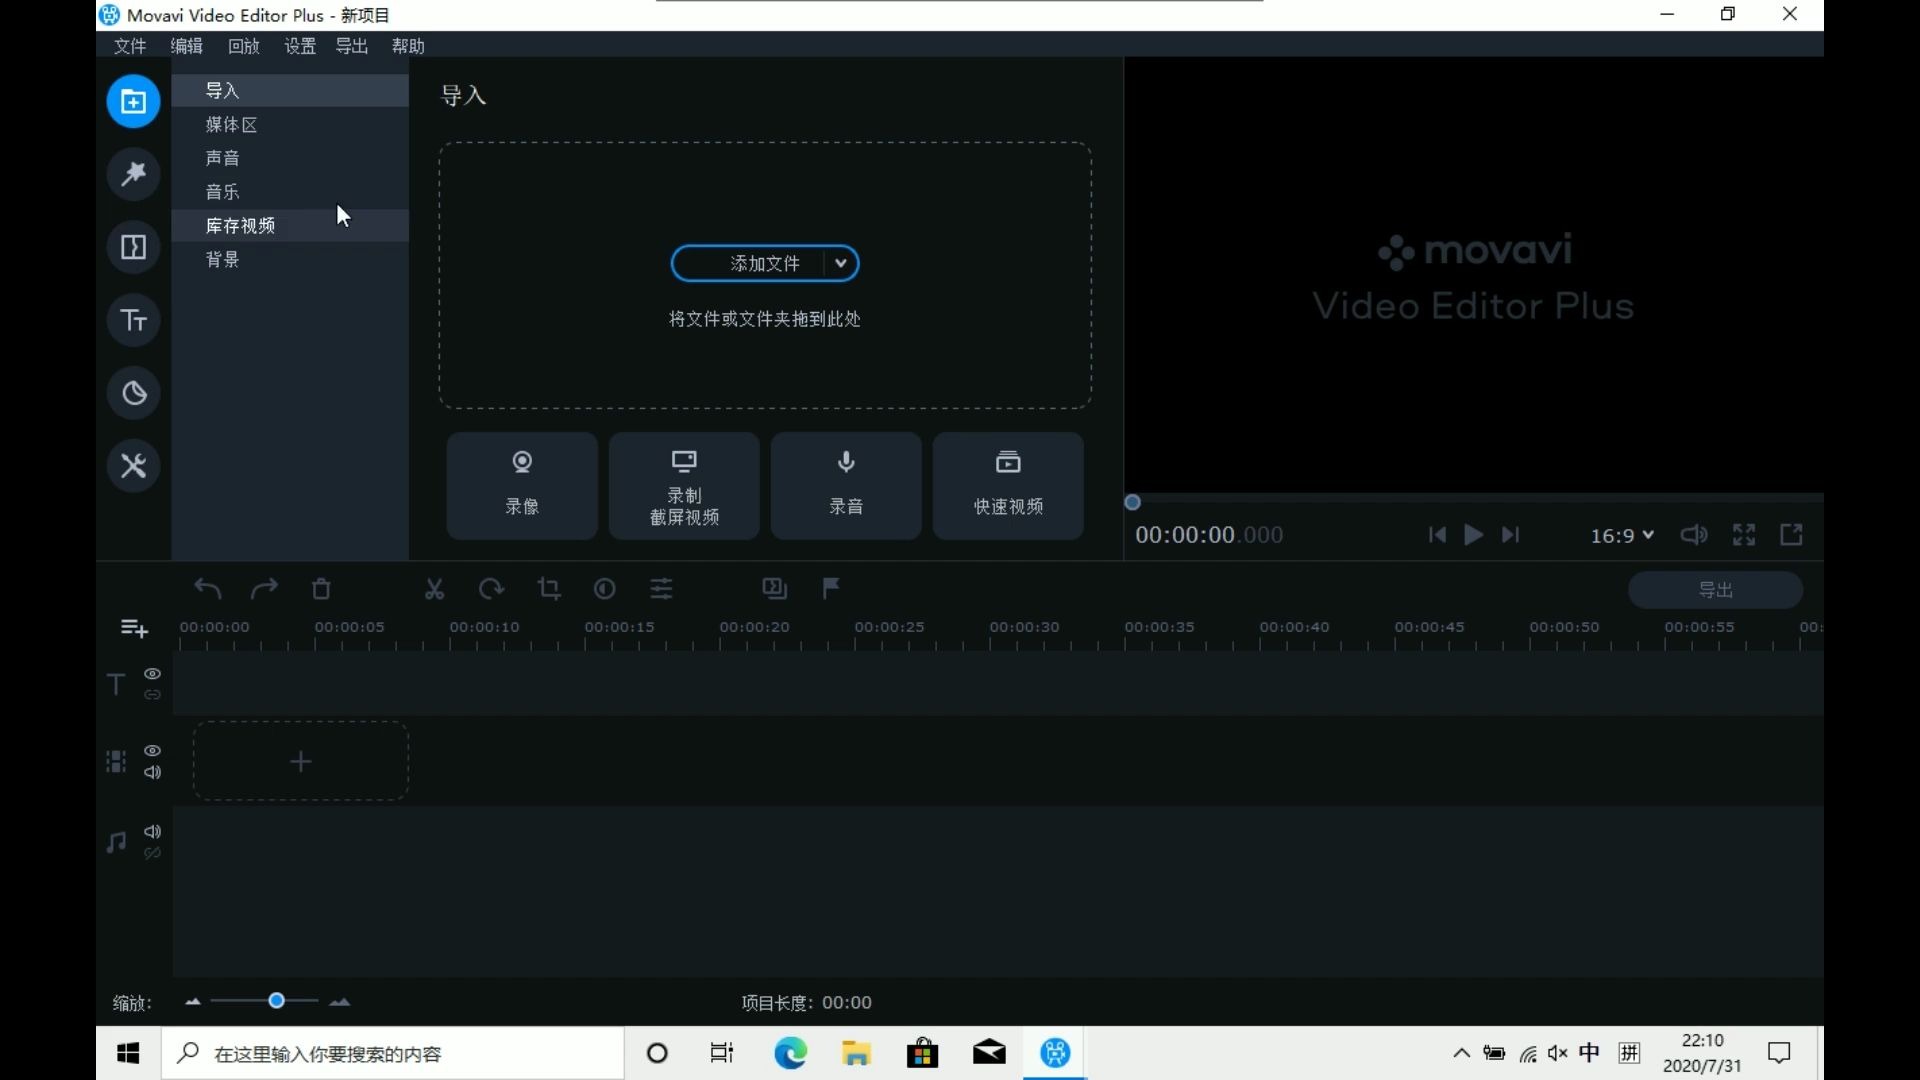The image size is (1920, 1080).
Task: Select the Crop tool icon
Action: [549, 589]
